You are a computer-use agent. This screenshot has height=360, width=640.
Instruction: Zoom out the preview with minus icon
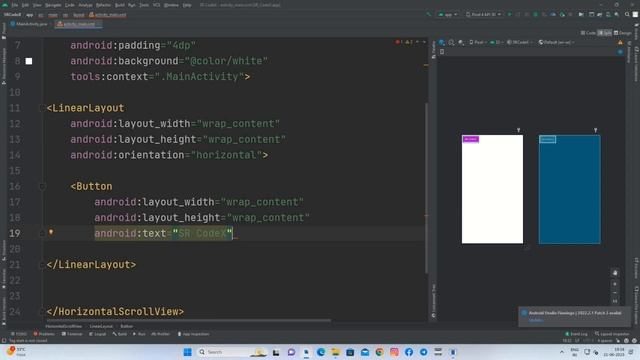click(x=615, y=293)
